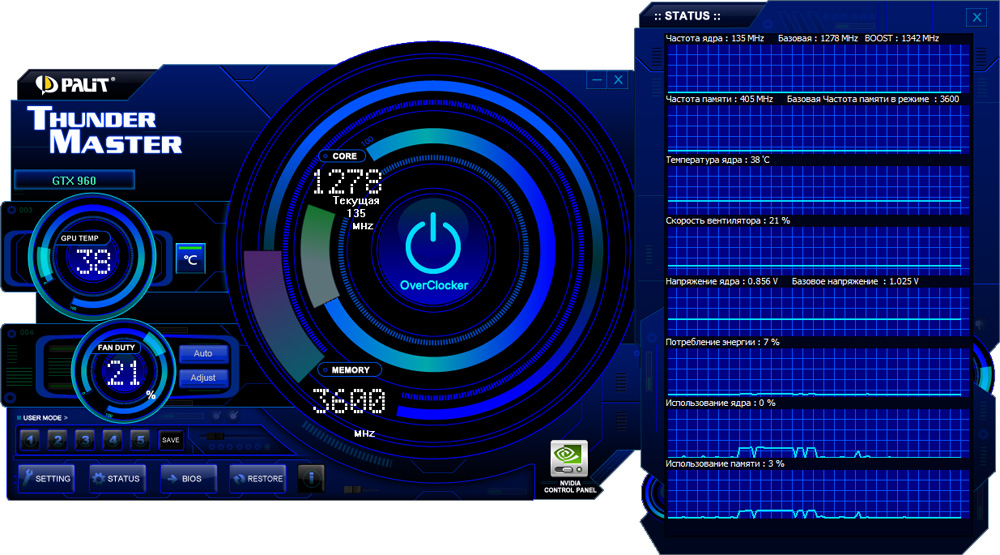
Task: Click the CORE label
Action: pyautogui.click(x=344, y=156)
